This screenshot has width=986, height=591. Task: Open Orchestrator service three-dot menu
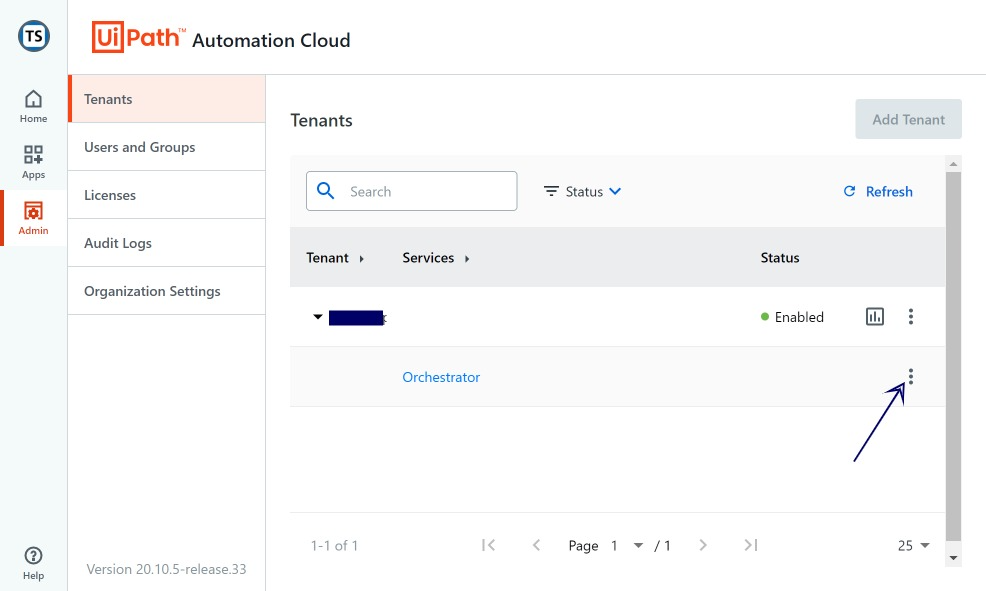911,377
